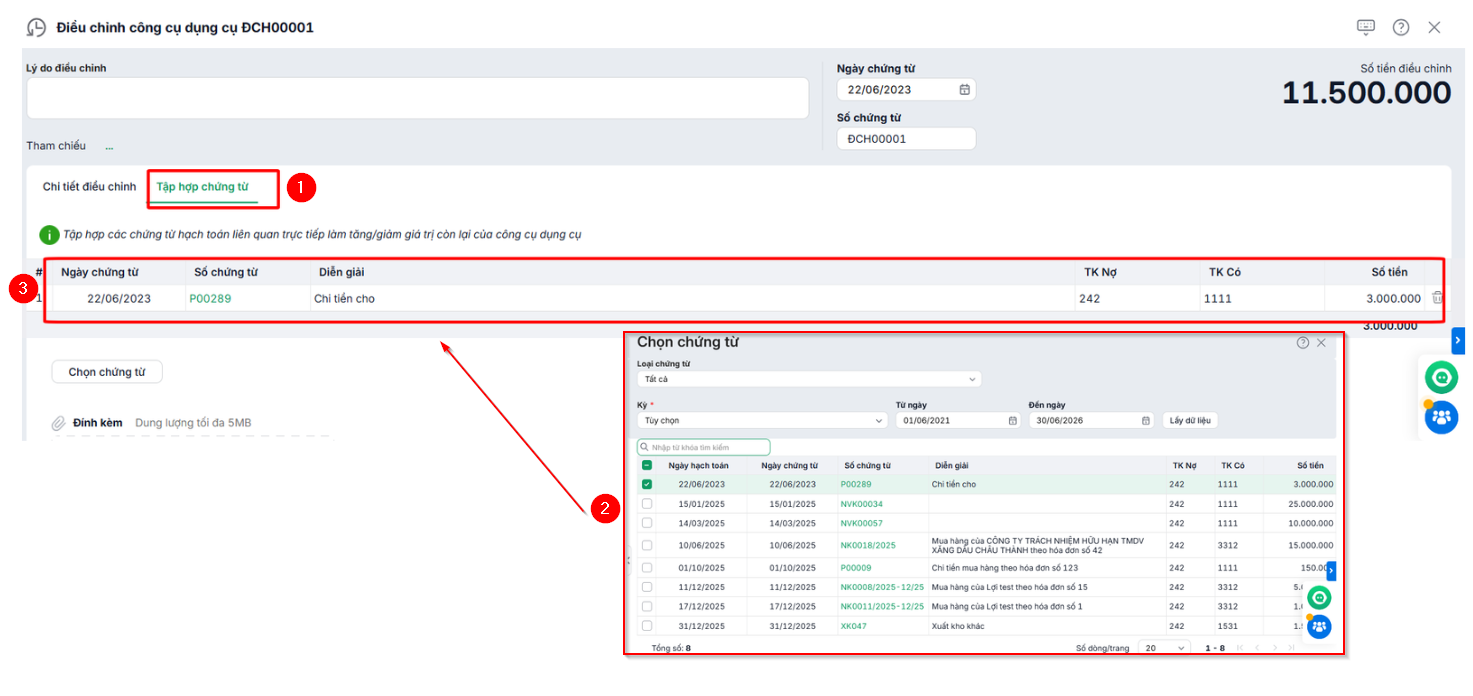Check the NK0018/2025 row checkbox
The height and width of the screenshot is (696, 1473).
[x=647, y=545]
